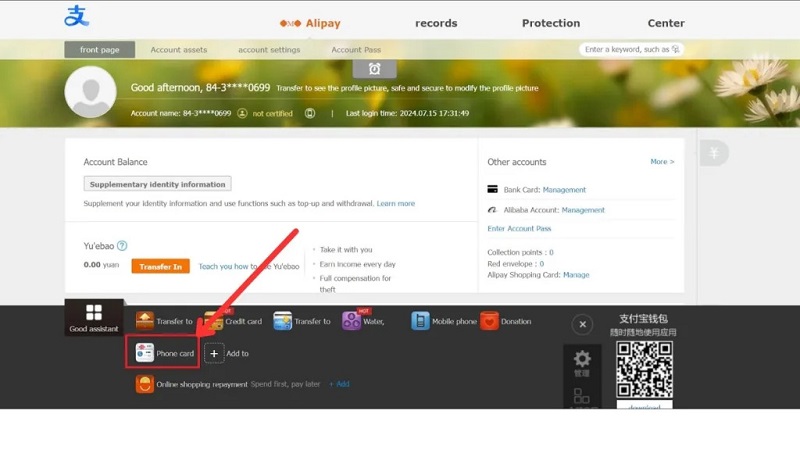
Task: Click Supplementary identity information button
Action: [x=157, y=184]
